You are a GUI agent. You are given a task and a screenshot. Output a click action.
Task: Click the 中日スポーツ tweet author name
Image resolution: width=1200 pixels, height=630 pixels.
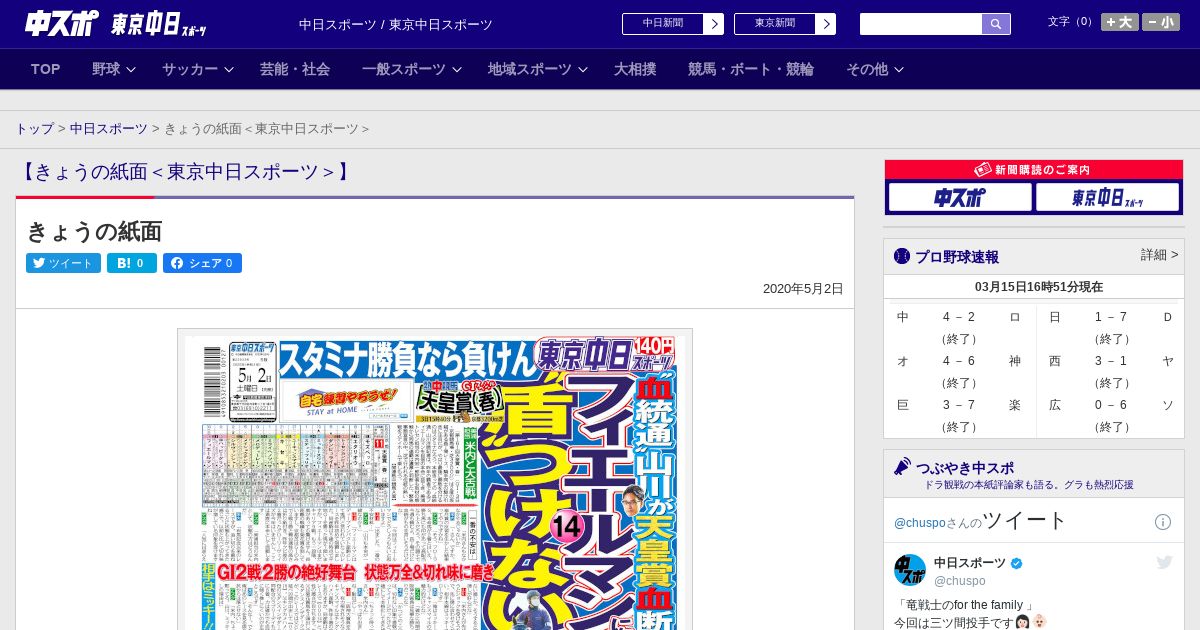point(970,563)
